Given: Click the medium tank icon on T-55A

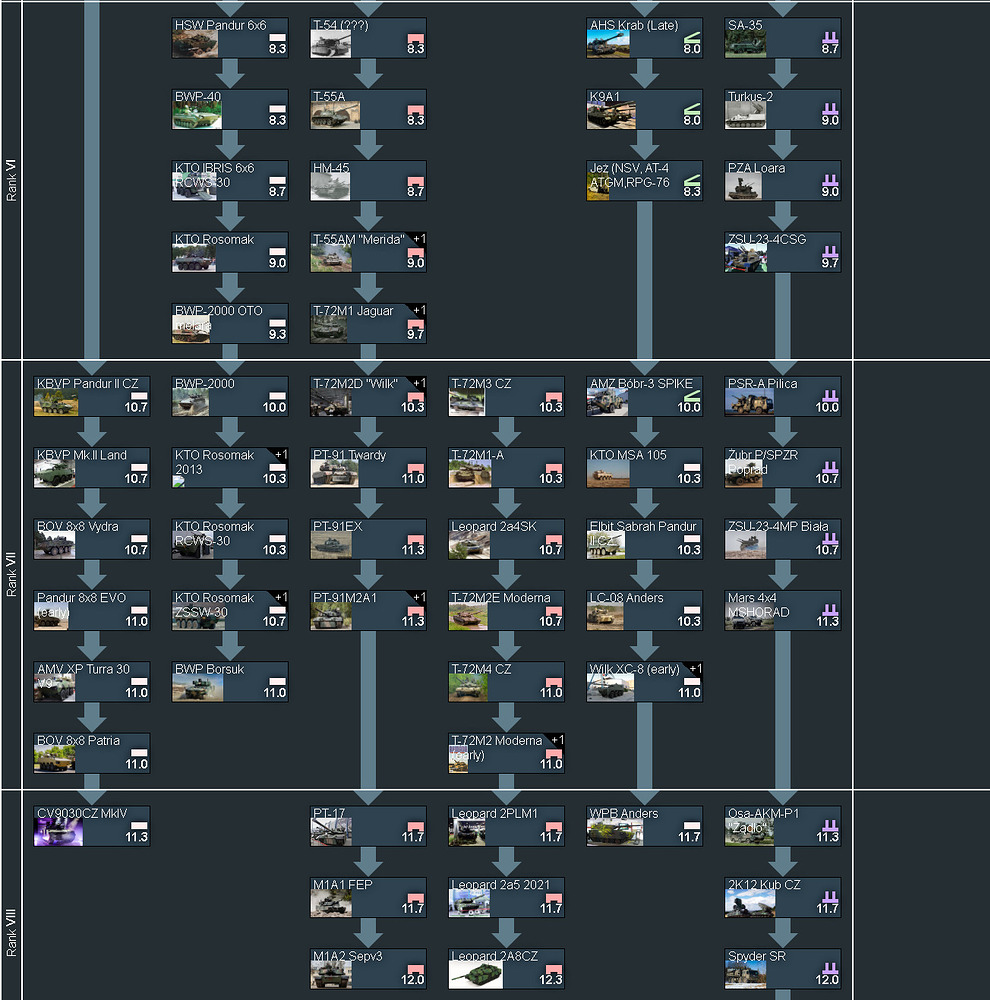Looking at the screenshot, I should (415, 108).
